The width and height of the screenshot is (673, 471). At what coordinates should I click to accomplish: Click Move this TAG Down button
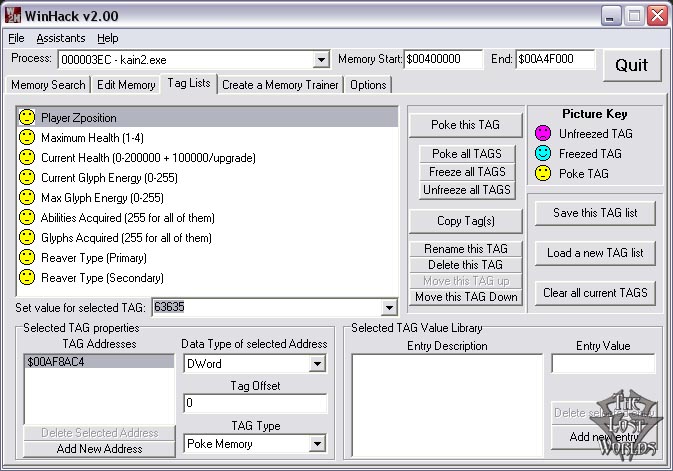[x=466, y=297]
